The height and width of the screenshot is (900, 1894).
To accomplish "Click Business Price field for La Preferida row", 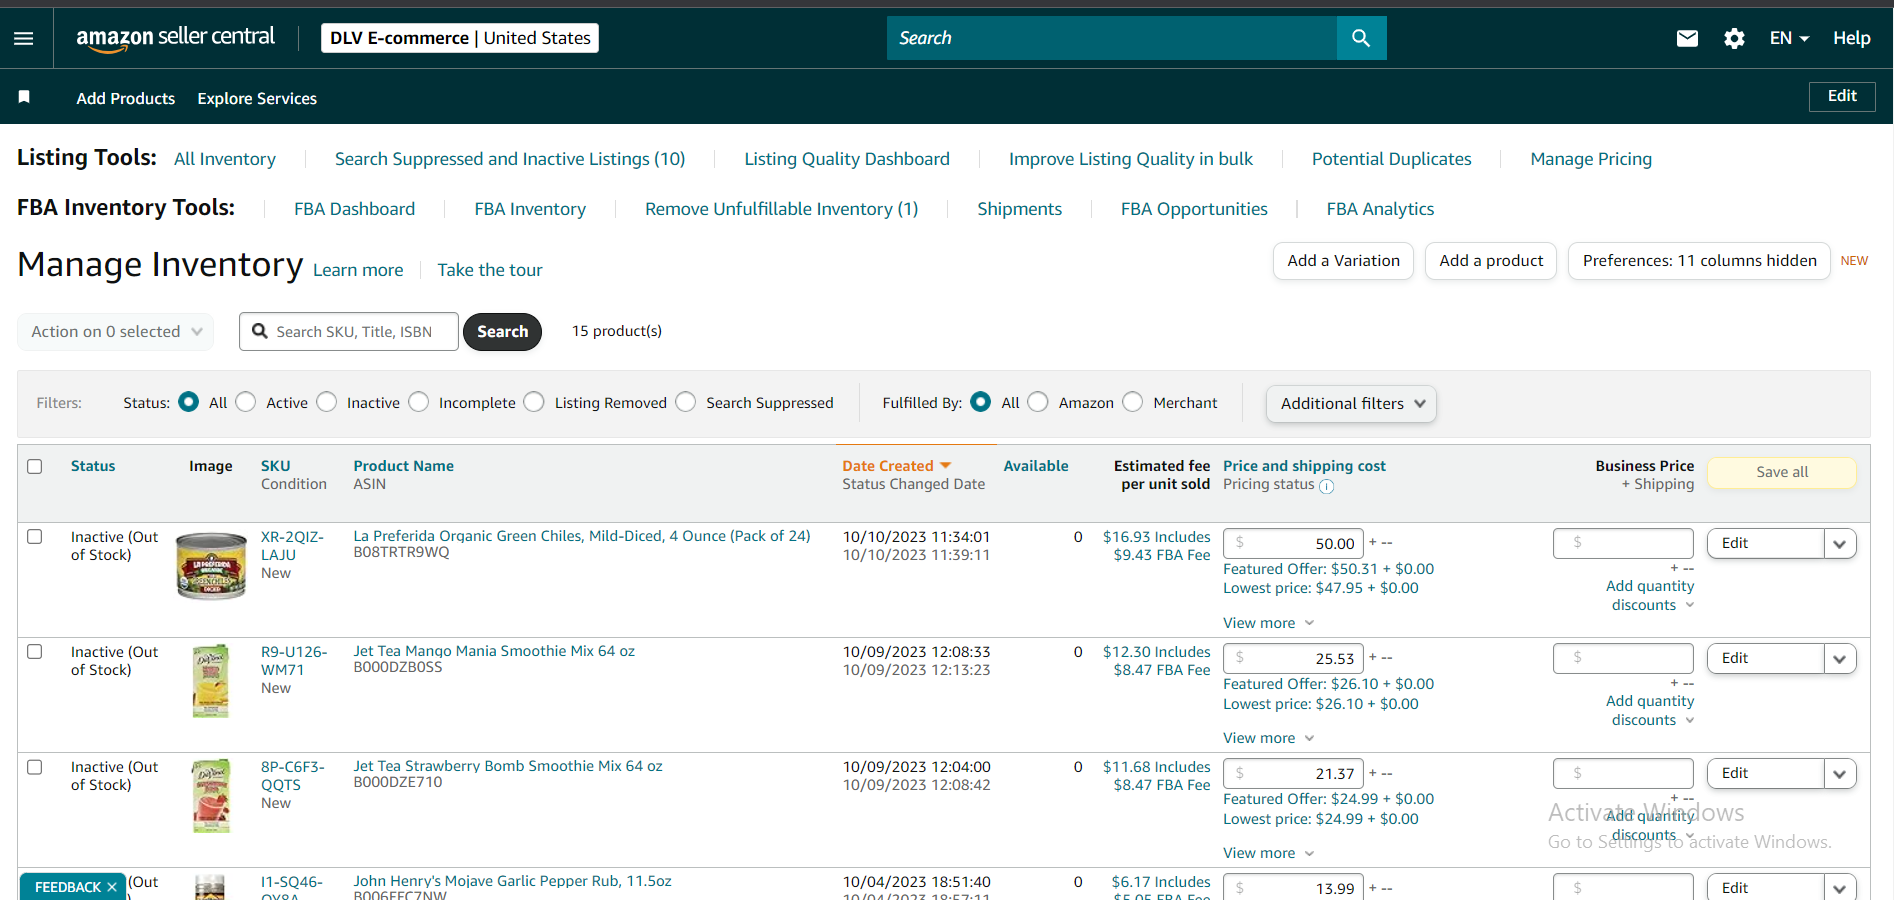I will tap(1623, 544).
